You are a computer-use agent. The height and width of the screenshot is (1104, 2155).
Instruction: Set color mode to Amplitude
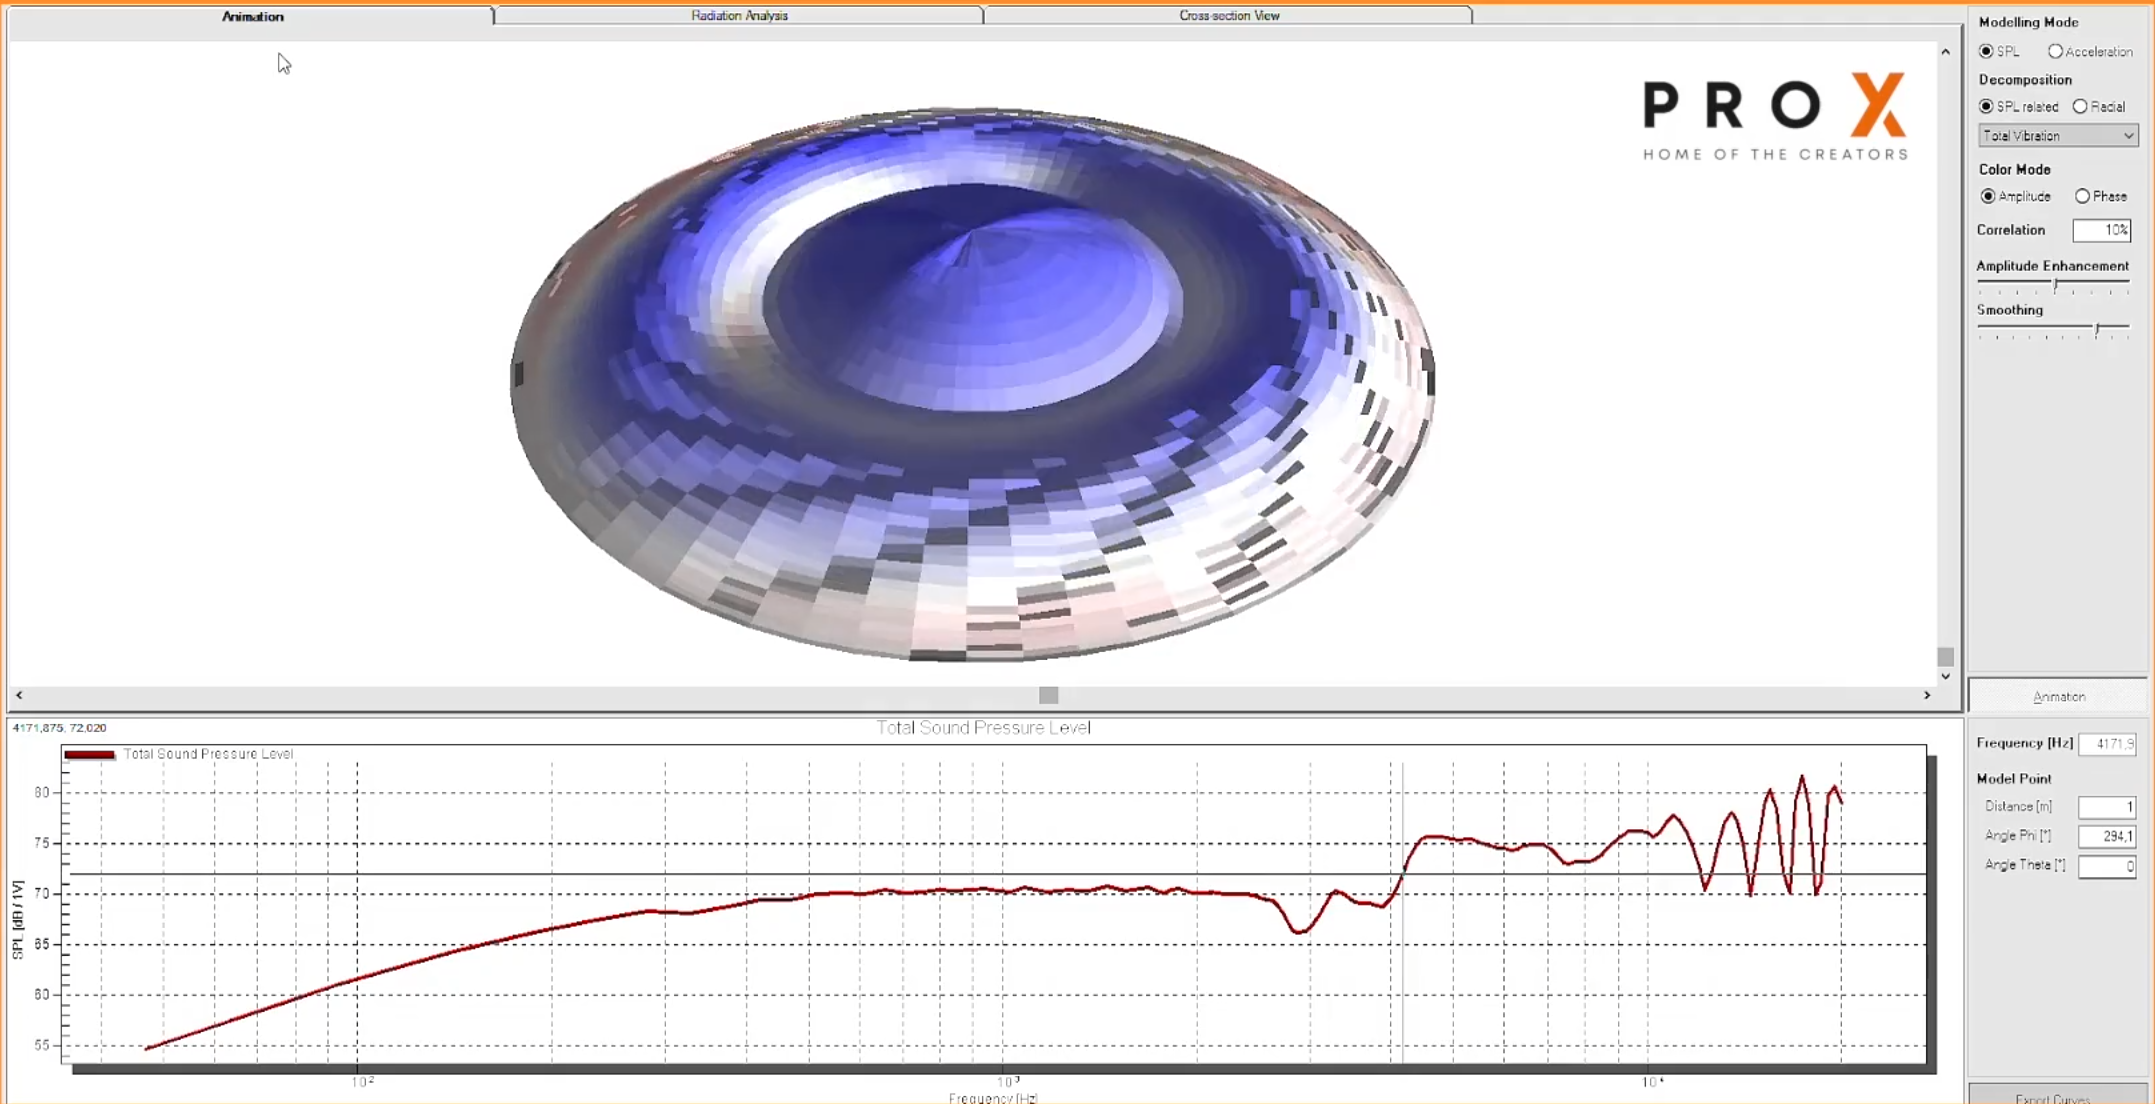coord(2015,196)
